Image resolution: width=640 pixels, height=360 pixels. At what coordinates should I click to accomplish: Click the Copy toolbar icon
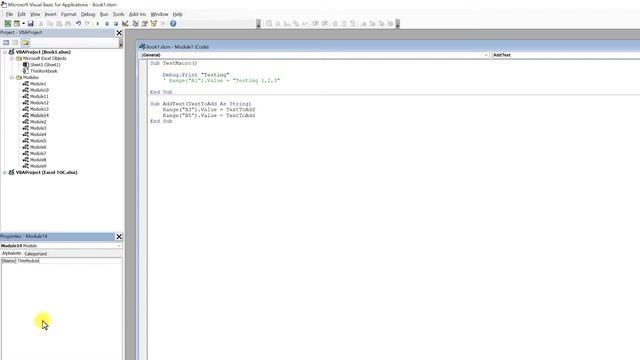(50, 24)
